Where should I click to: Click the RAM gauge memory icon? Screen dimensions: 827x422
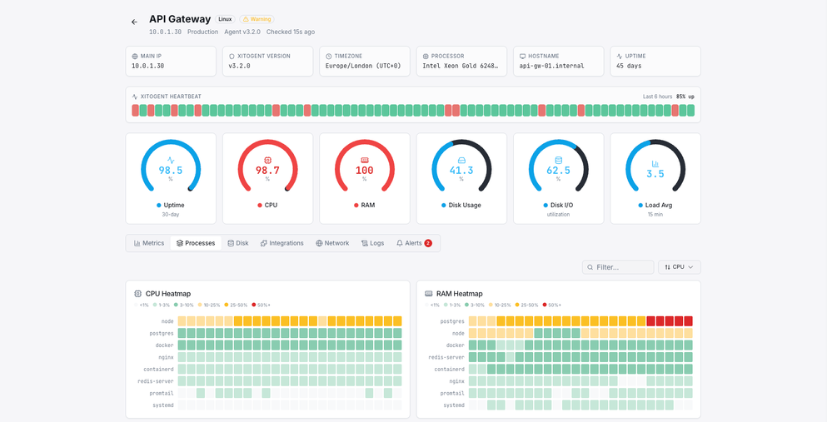click(364, 160)
